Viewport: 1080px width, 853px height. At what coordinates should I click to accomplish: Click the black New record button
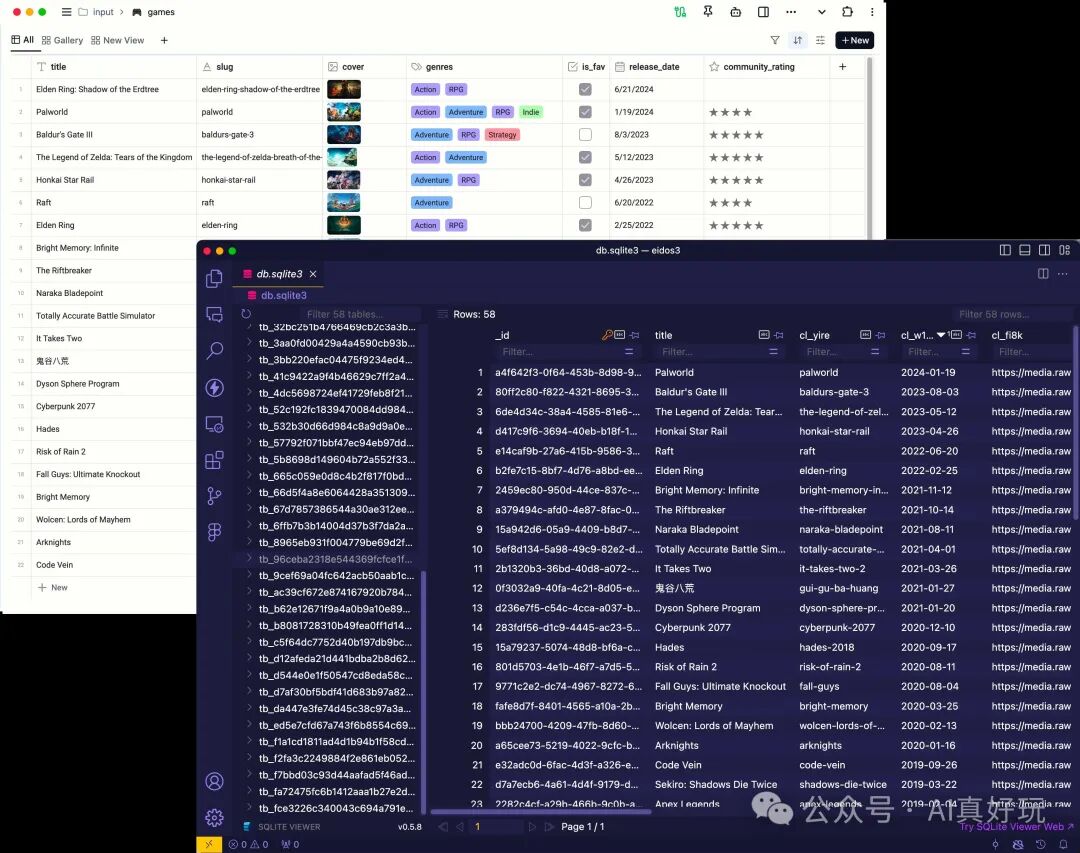pos(855,40)
